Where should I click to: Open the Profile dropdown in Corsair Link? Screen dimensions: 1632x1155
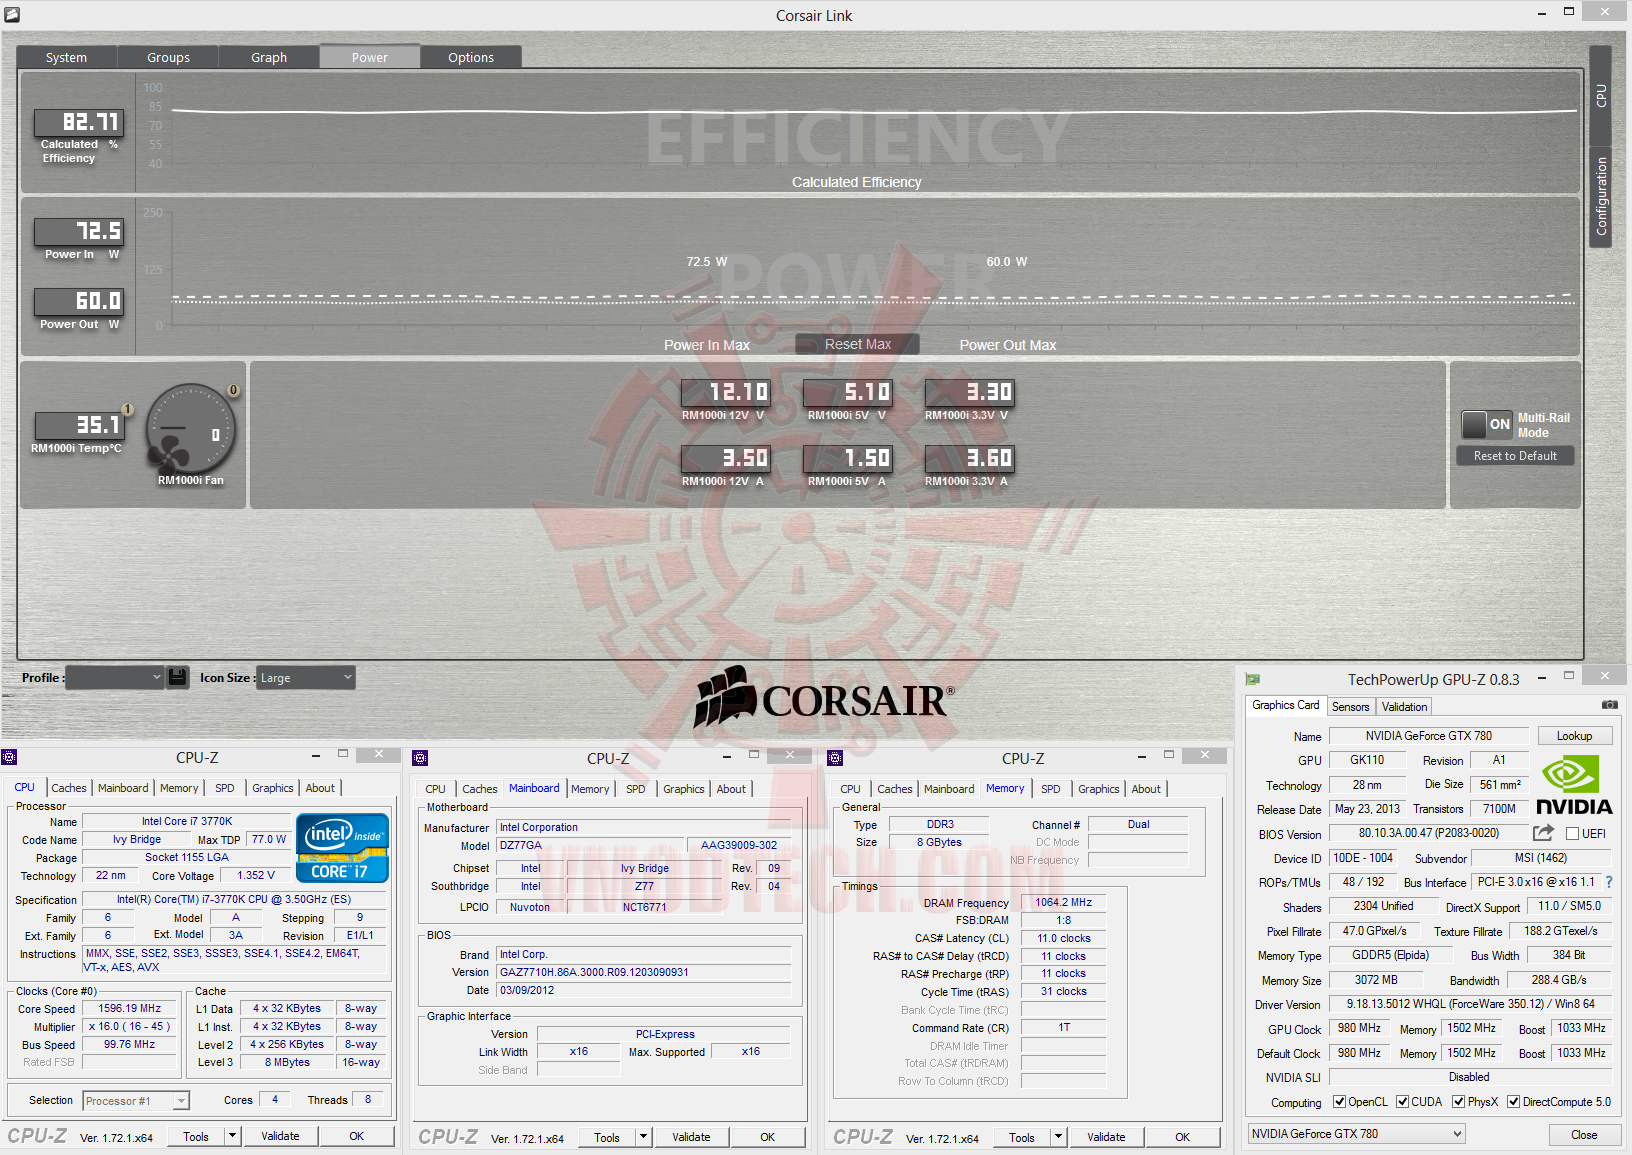114,677
